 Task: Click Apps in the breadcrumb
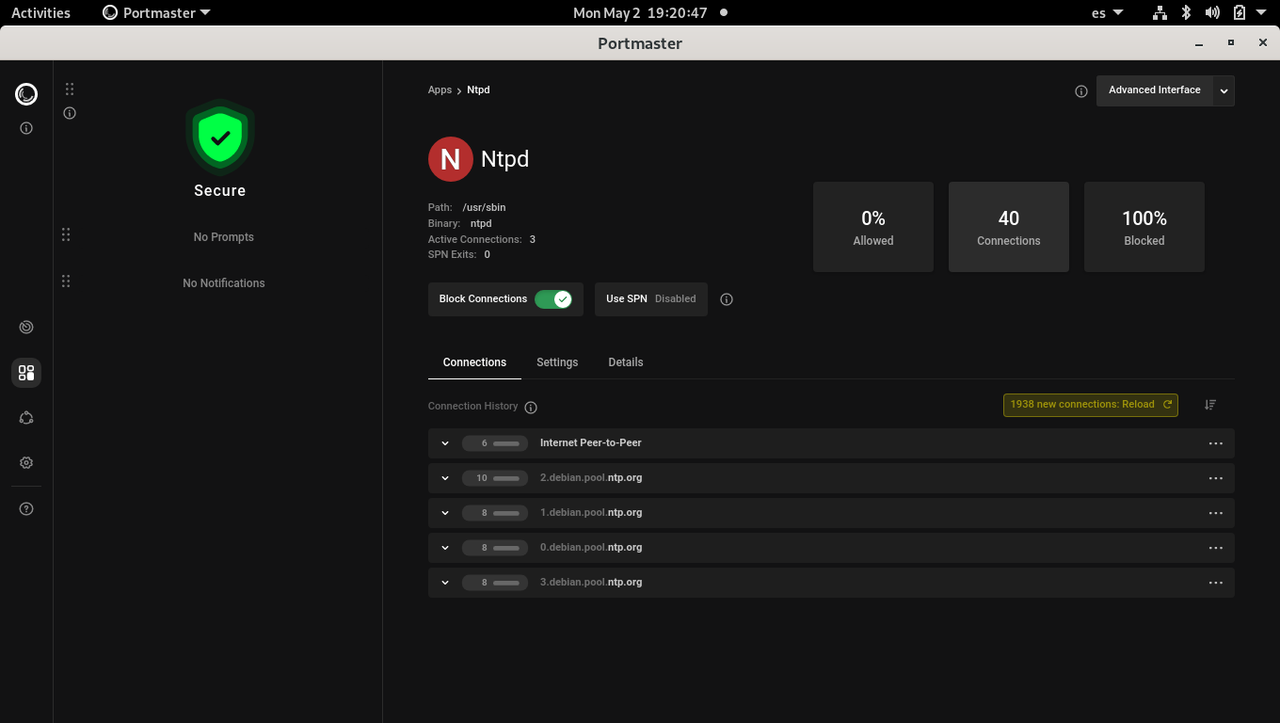point(440,90)
